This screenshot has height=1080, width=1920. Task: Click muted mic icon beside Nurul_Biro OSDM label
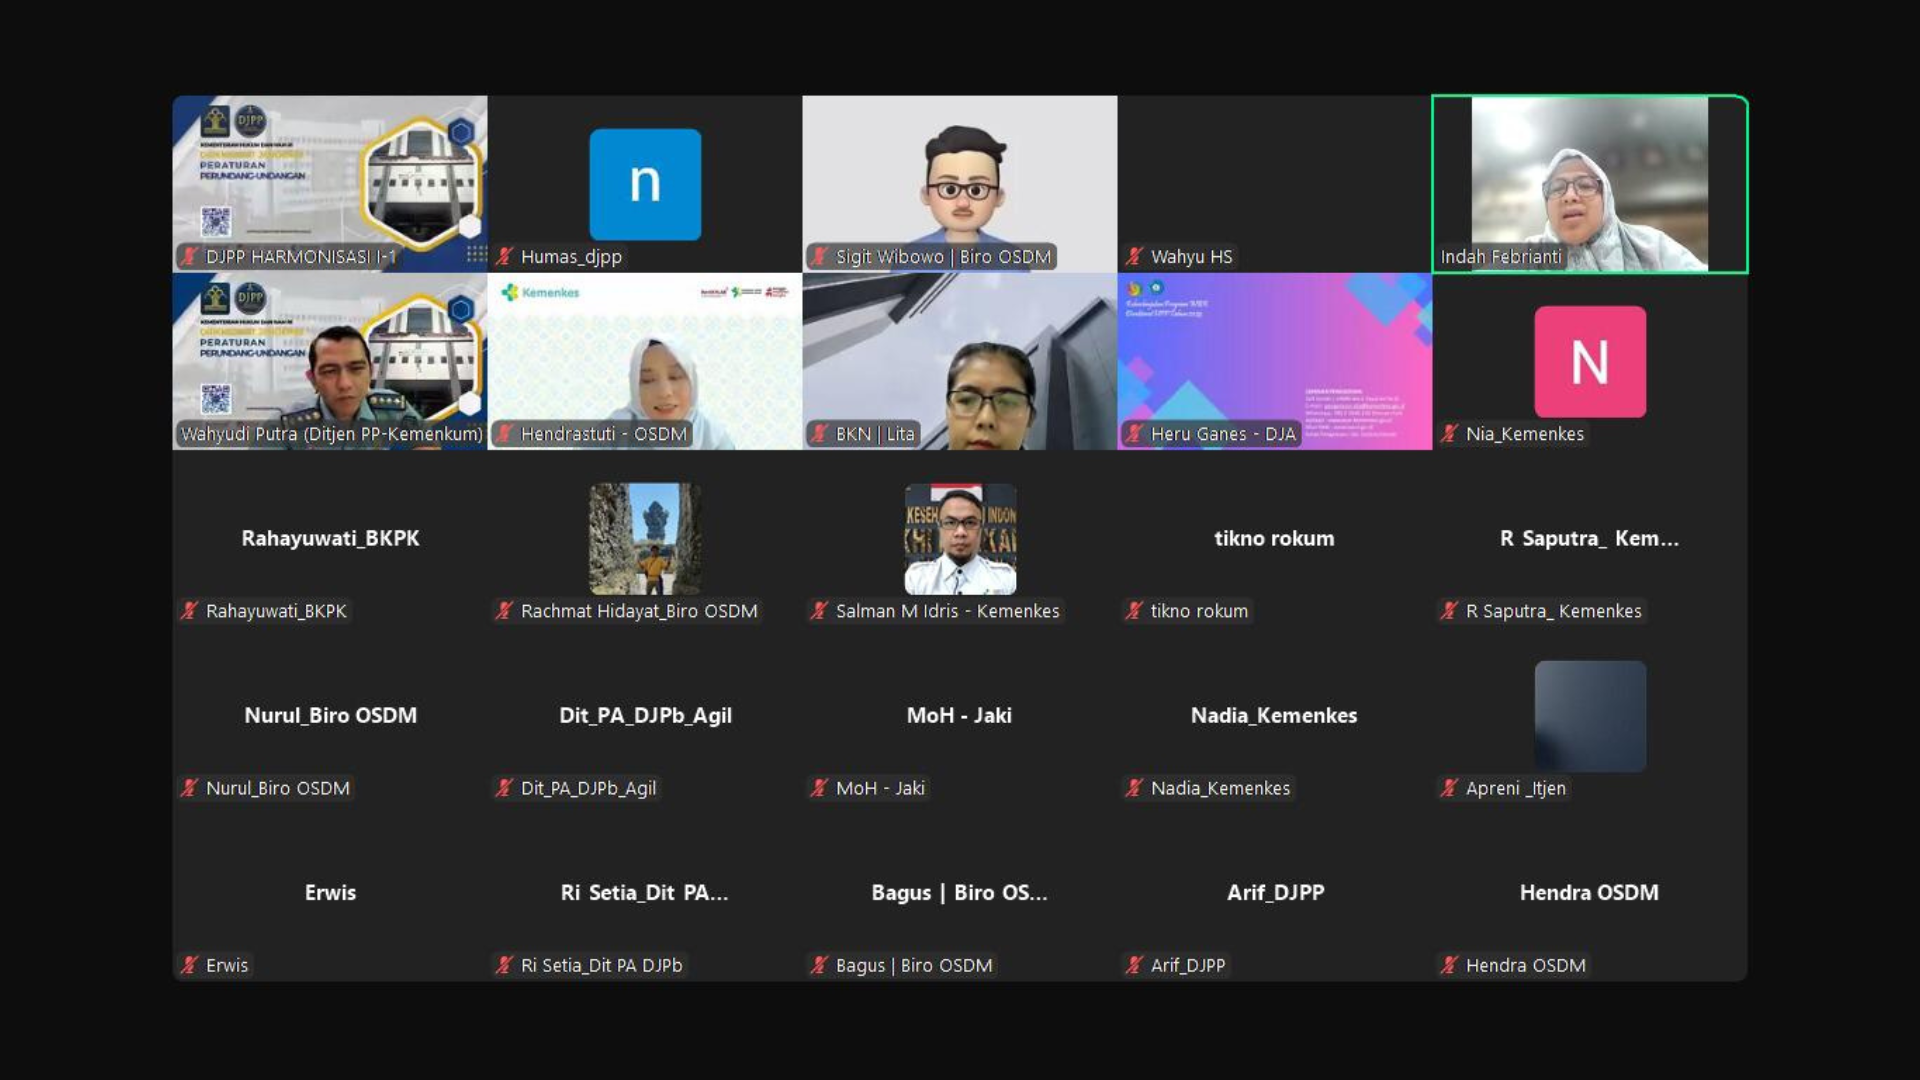tap(189, 788)
